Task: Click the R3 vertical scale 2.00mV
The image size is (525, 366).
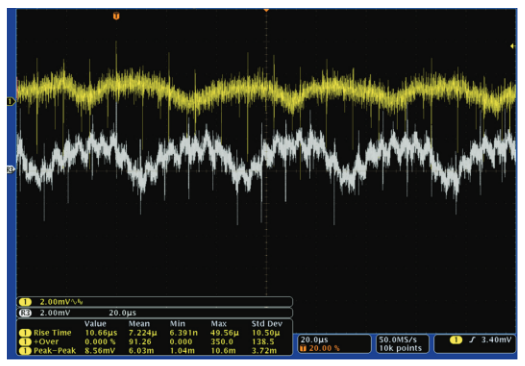Action: tap(55, 313)
